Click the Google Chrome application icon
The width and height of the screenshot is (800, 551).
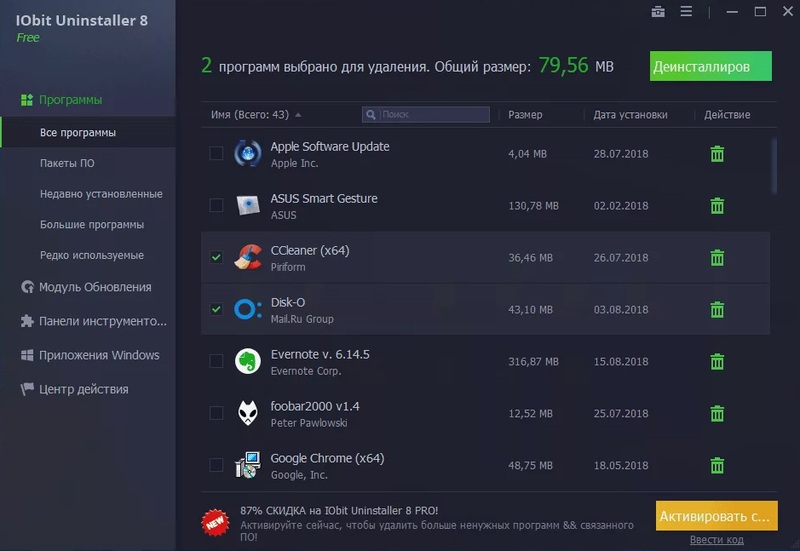tap(247, 466)
